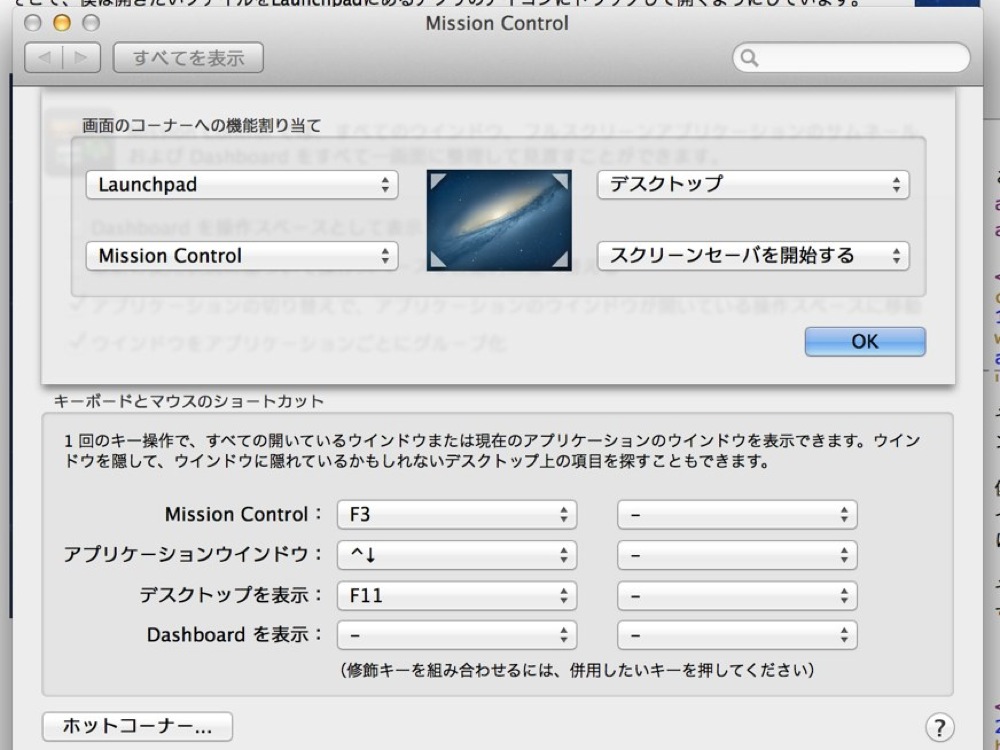Click the キーボードとマウスのショートカット heading
This screenshot has width=1000, height=750.
click(x=189, y=401)
